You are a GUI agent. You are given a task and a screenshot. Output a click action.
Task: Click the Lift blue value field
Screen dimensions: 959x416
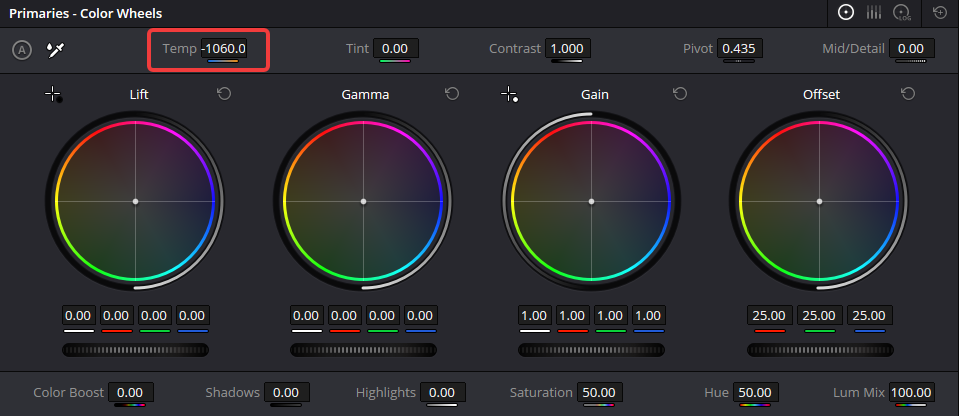(x=193, y=316)
